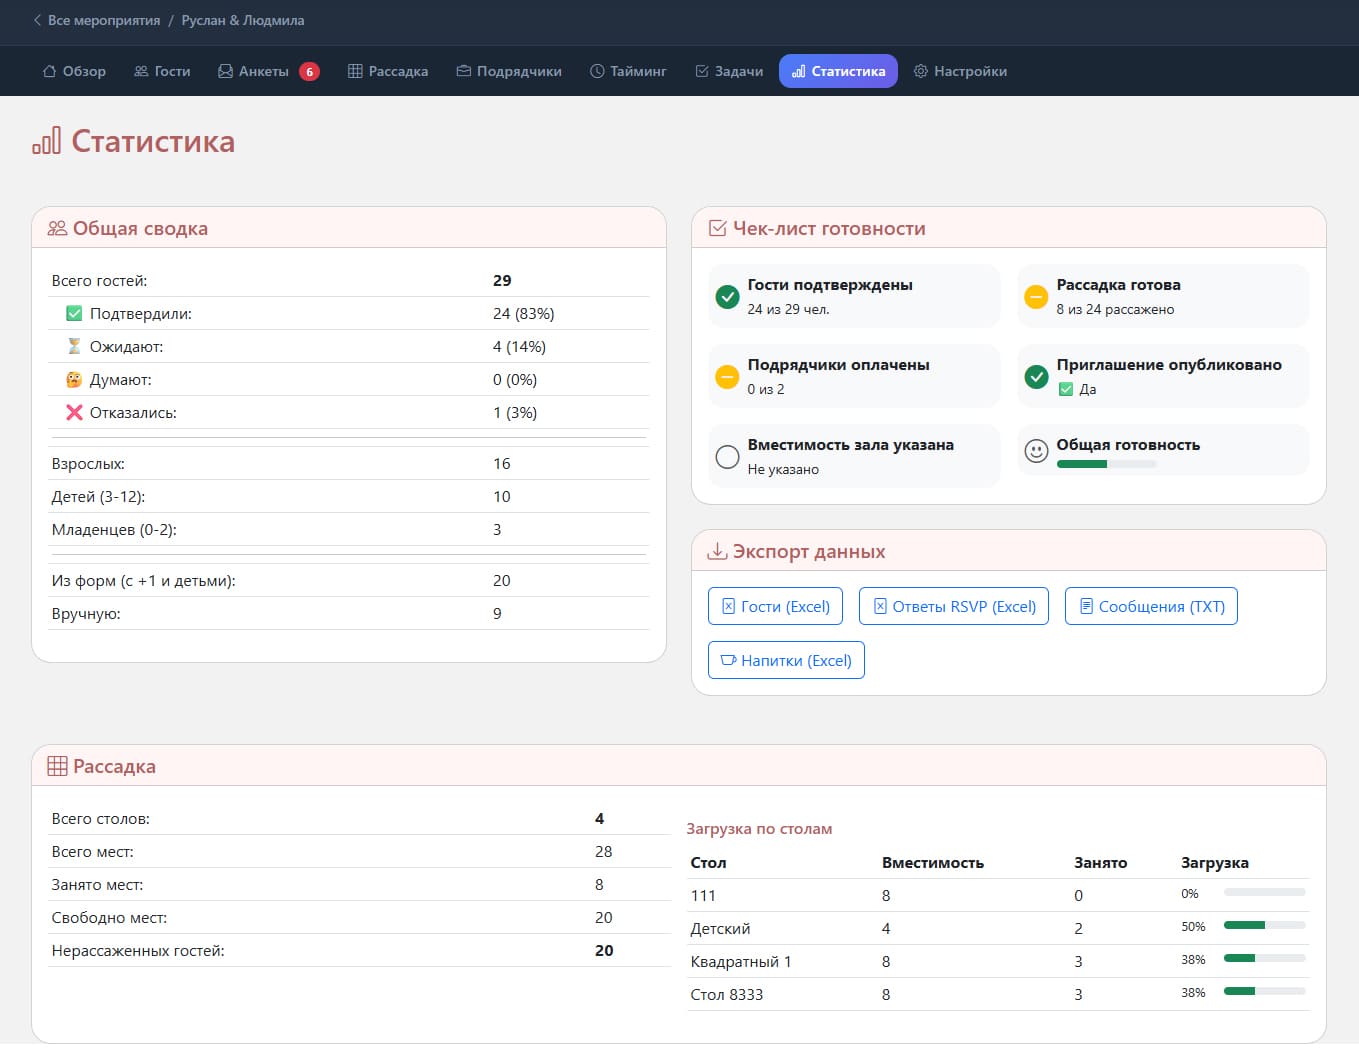This screenshot has width=1359, height=1062.
Task: Export Сообщения (TXT) file
Action: point(1151,606)
